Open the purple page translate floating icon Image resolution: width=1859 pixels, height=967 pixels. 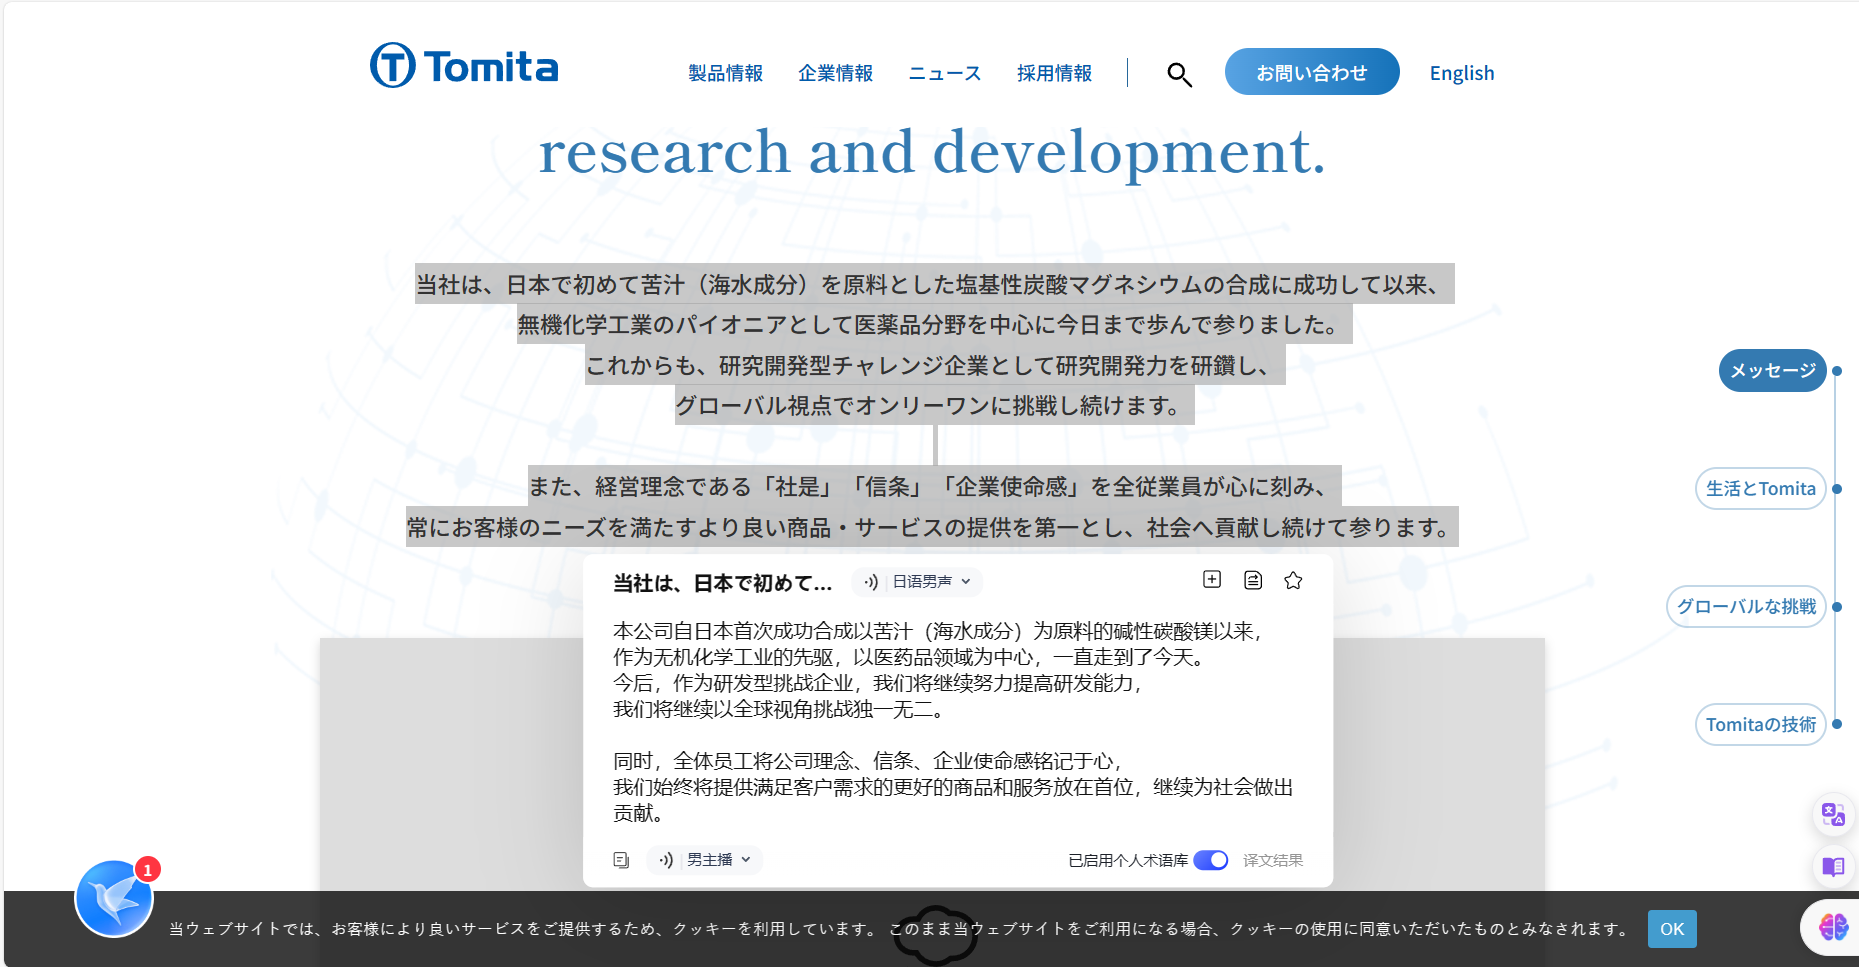coord(1832,815)
